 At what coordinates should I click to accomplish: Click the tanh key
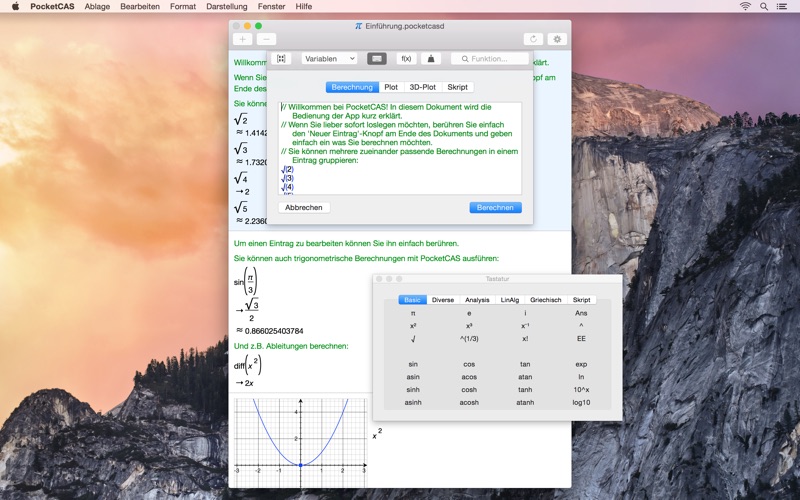pos(525,390)
